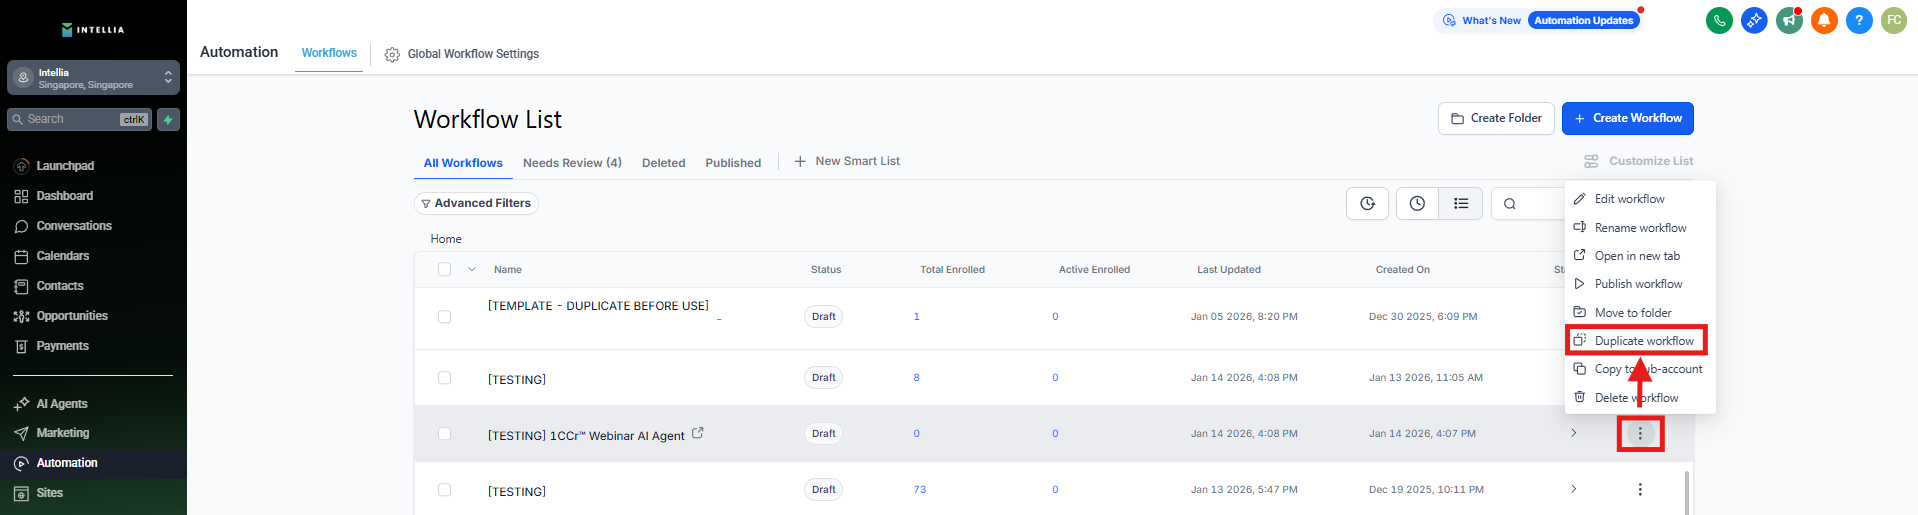Click the lightning quick actions icon beside Search
This screenshot has height=515, width=1918.
click(168, 120)
